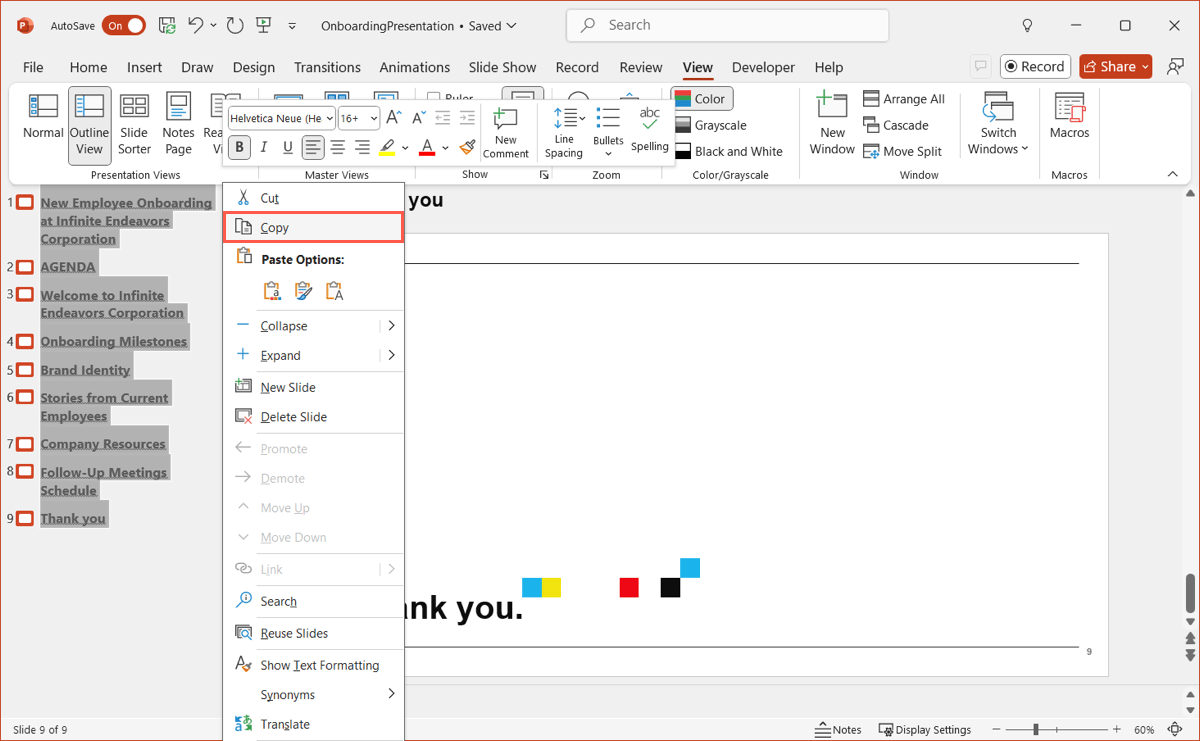Open Line Spacing dropdown

point(564,132)
